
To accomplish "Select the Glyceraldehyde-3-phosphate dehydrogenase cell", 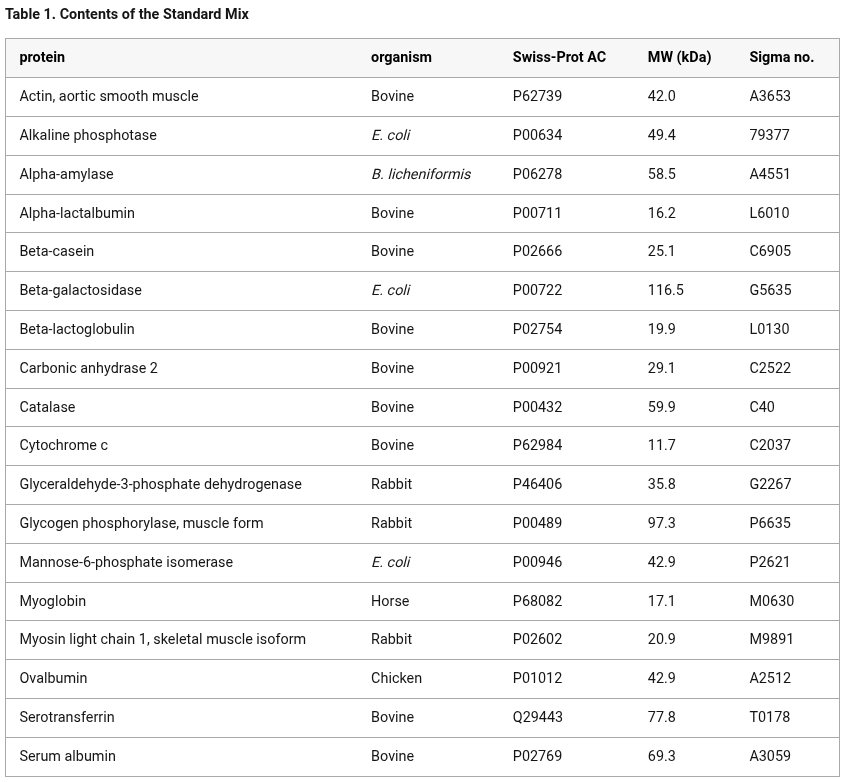I will pos(160,484).
